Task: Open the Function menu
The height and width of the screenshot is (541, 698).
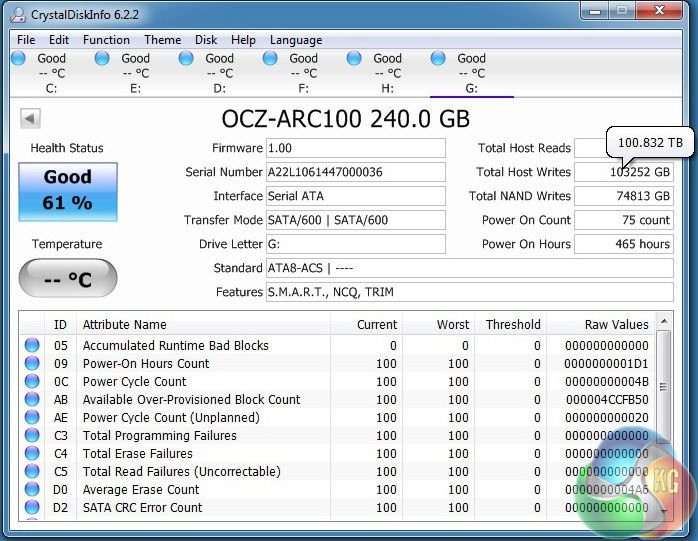Action: (x=106, y=40)
